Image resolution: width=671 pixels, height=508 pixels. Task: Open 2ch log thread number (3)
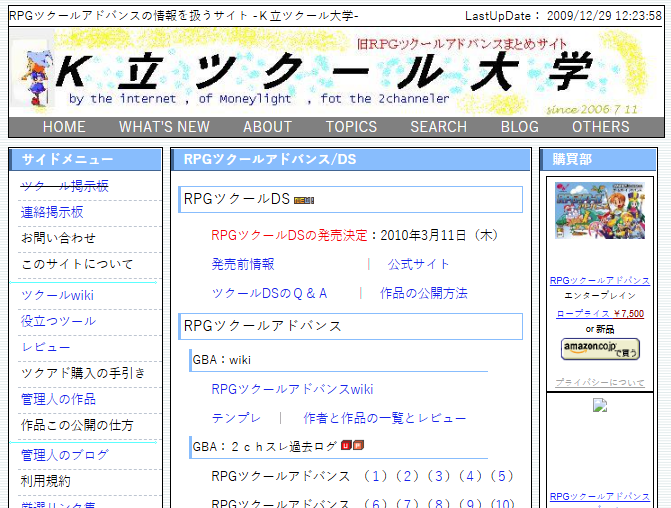point(439,476)
